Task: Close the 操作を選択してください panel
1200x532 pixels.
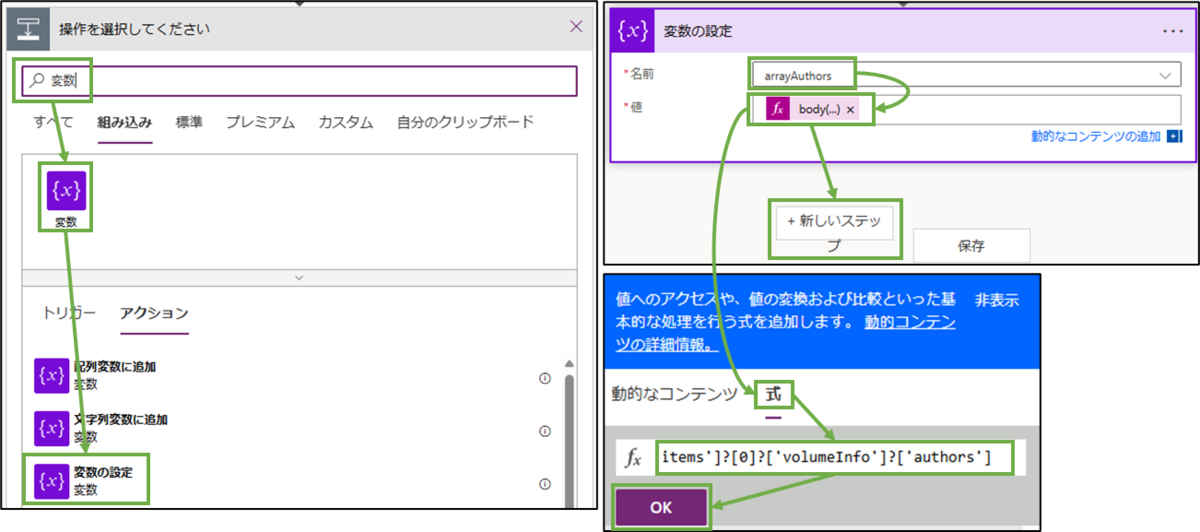Action: click(x=576, y=26)
